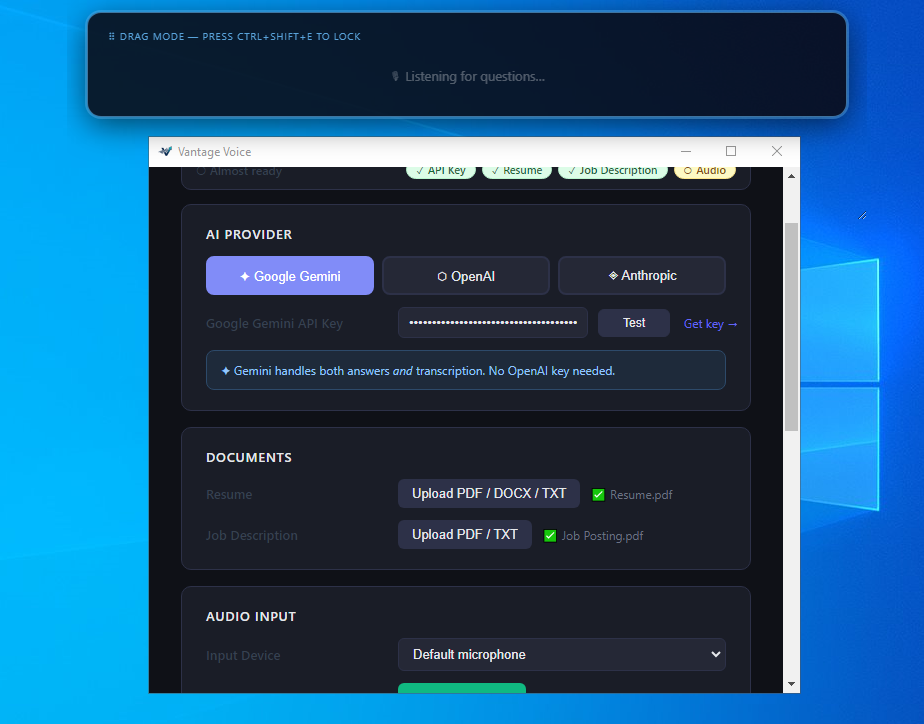Screen dimensions: 924x724
Task: Close the Vantage Voice window
Action: pos(777,151)
